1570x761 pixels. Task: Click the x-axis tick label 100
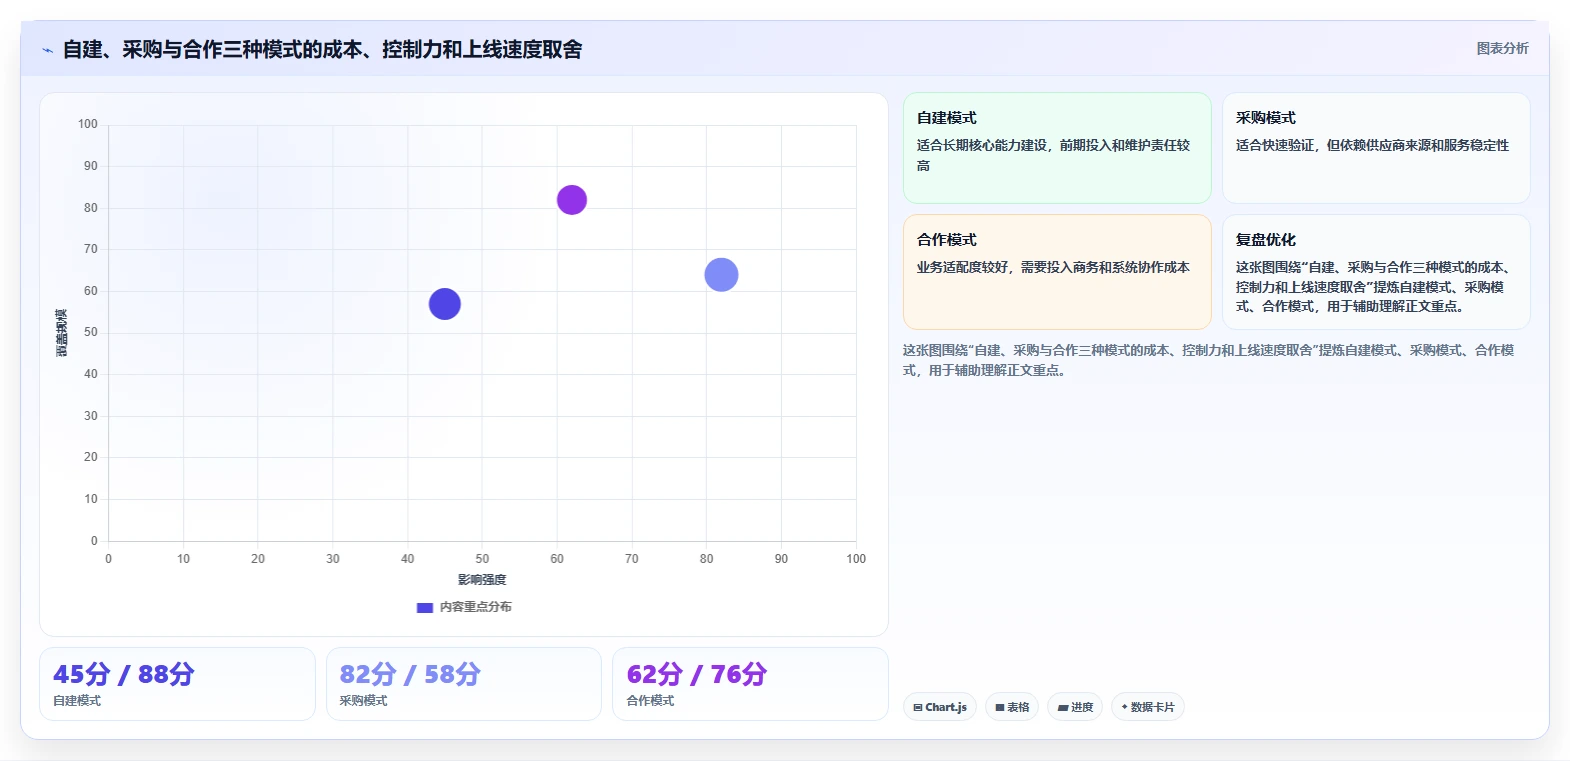pos(856,559)
